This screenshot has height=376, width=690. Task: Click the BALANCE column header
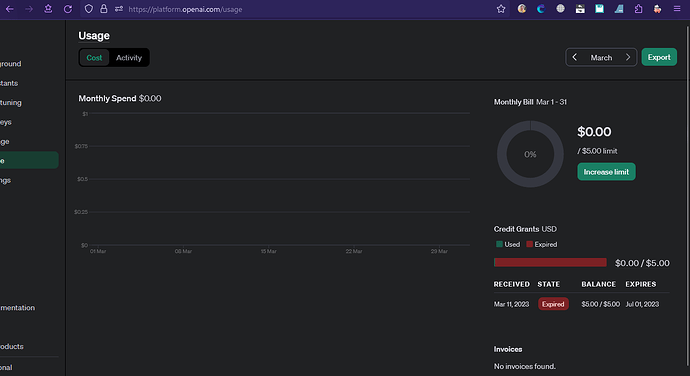(x=598, y=284)
